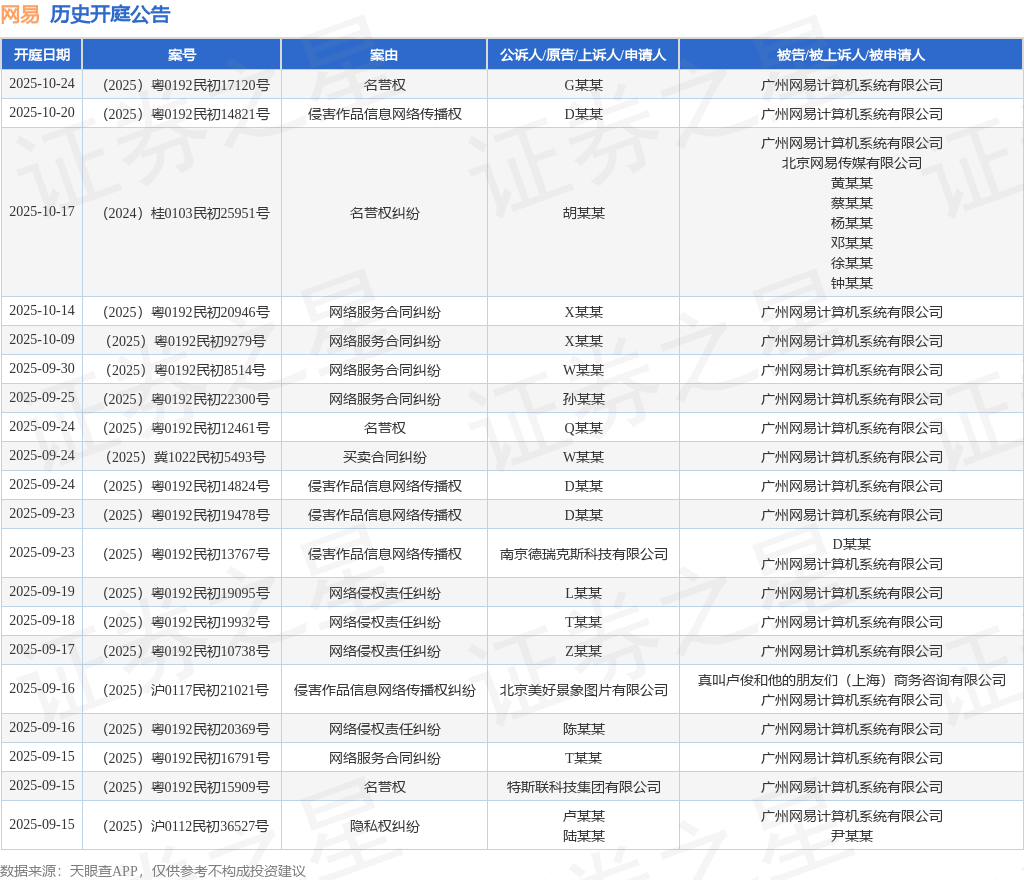Screen dimensions: 1024x880
Task: Click date cell 2025-09-19
Action: pos(42,591)
